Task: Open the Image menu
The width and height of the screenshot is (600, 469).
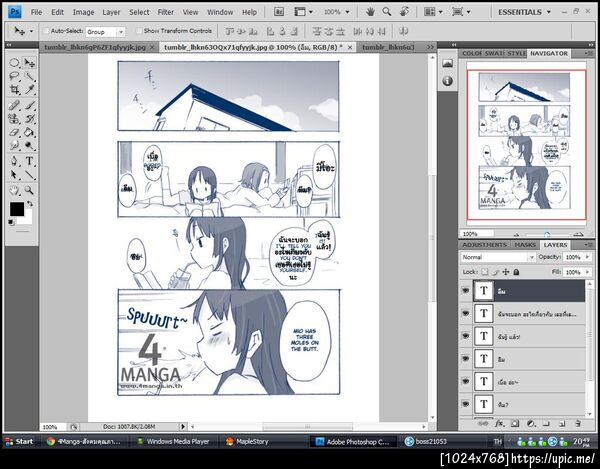Action: tap(83, 12)
